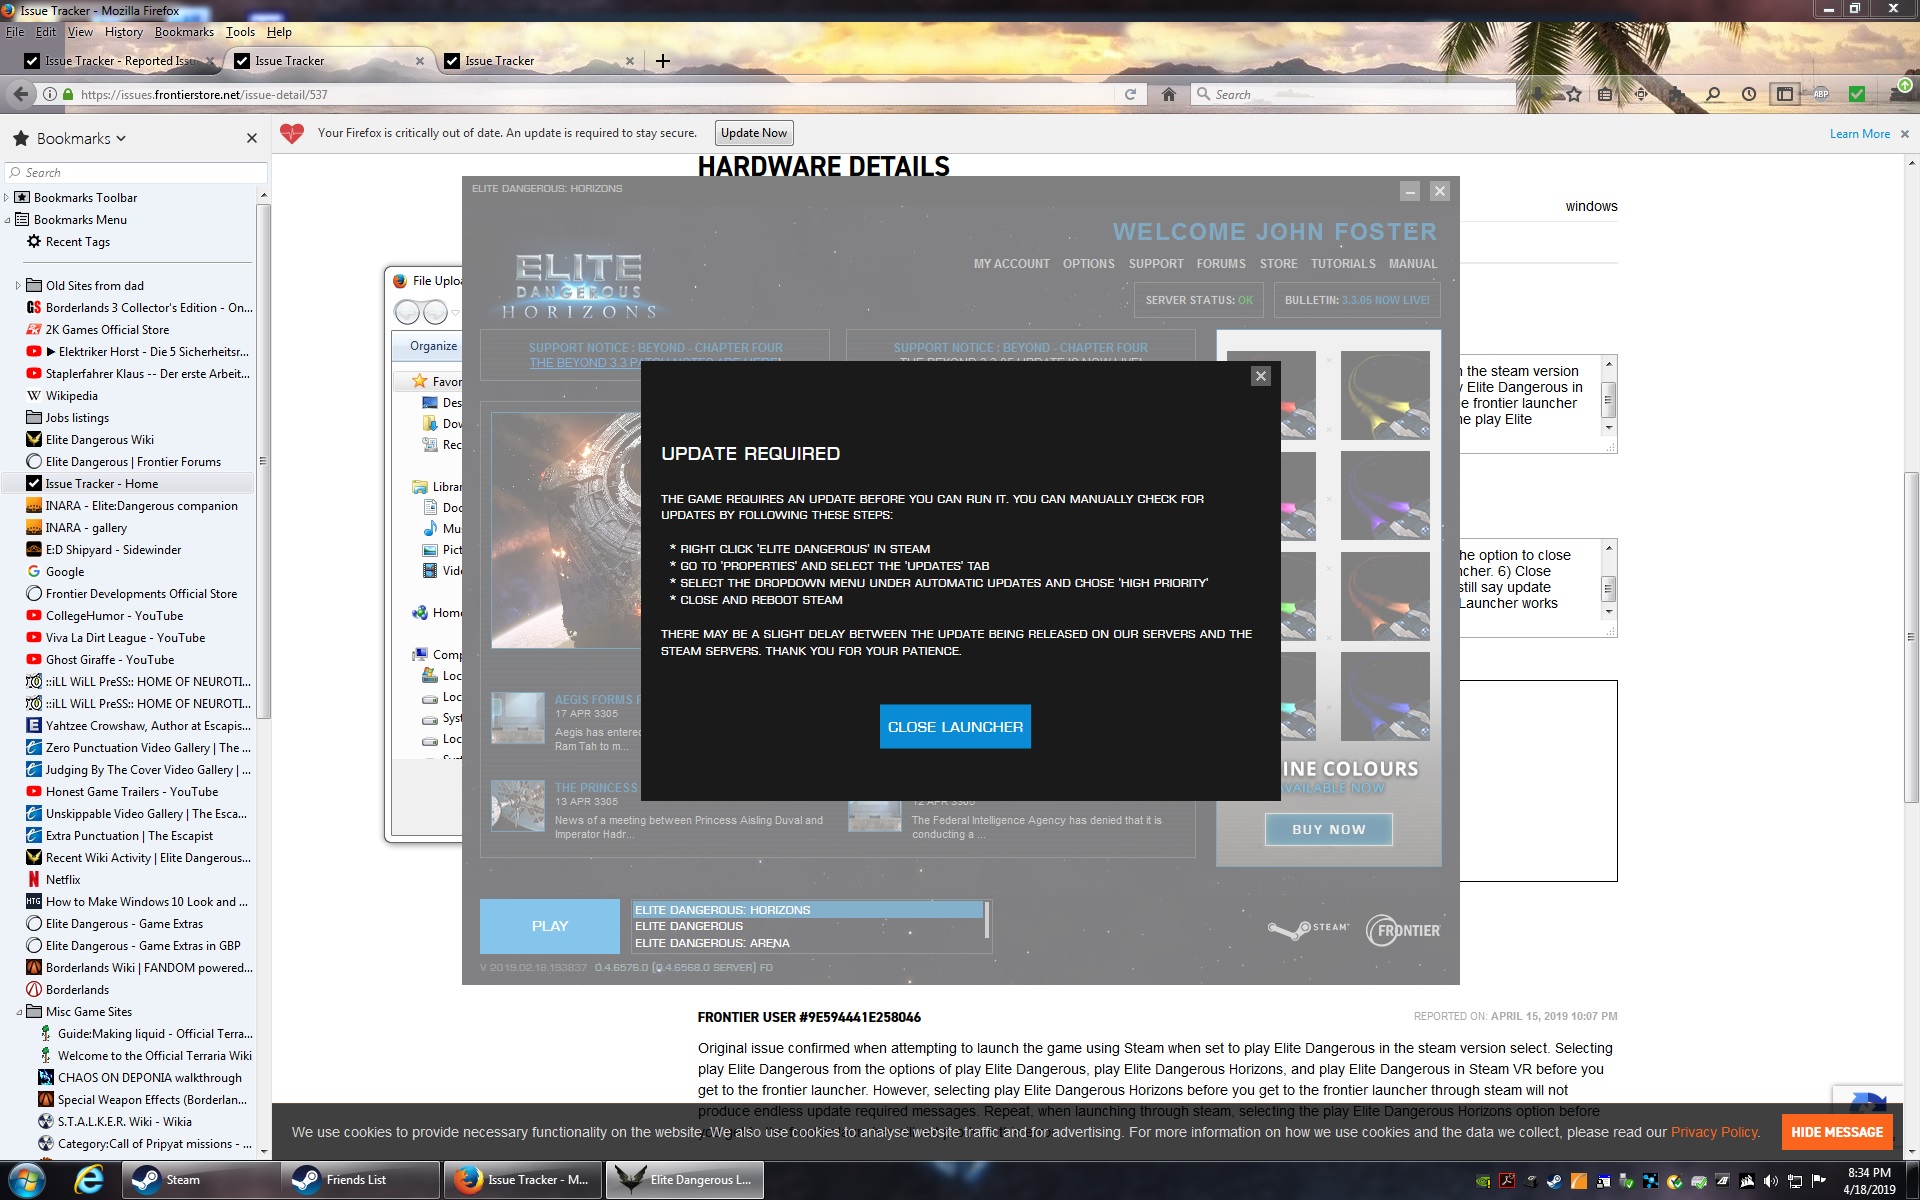1920x1200 pixels.
Task: Switch to Steam taskbar window
Action: pyautogui.click(x=200, y=1180)
